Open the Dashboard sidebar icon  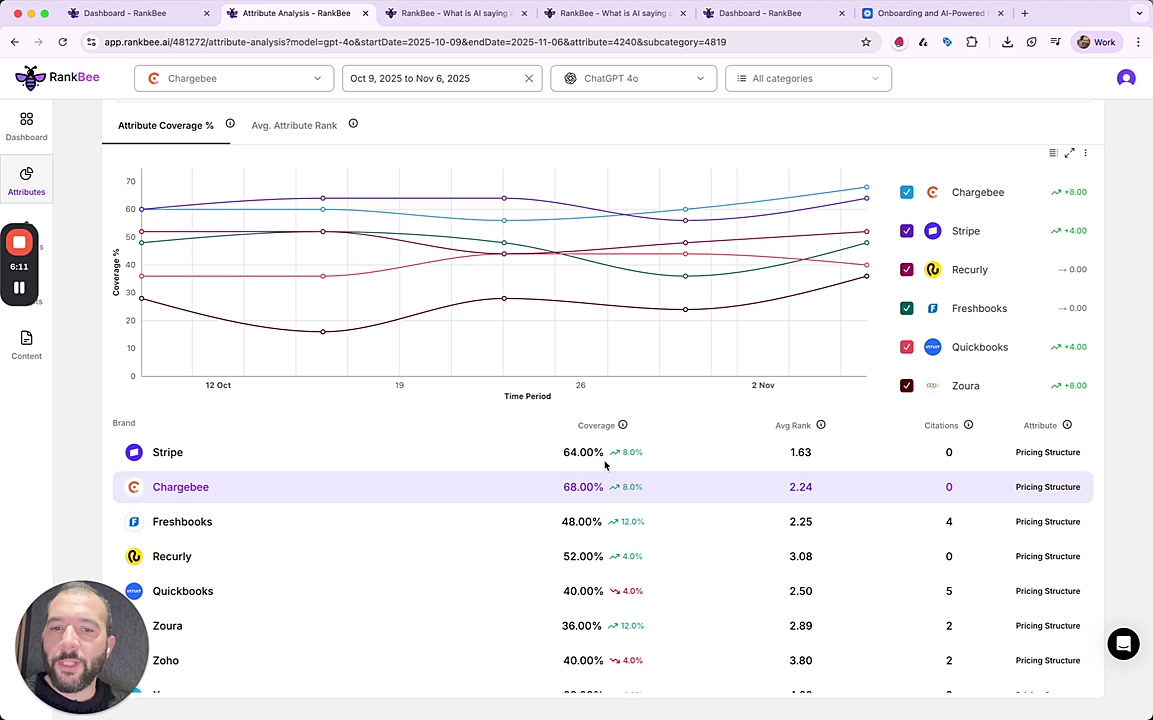click(26, 126)
